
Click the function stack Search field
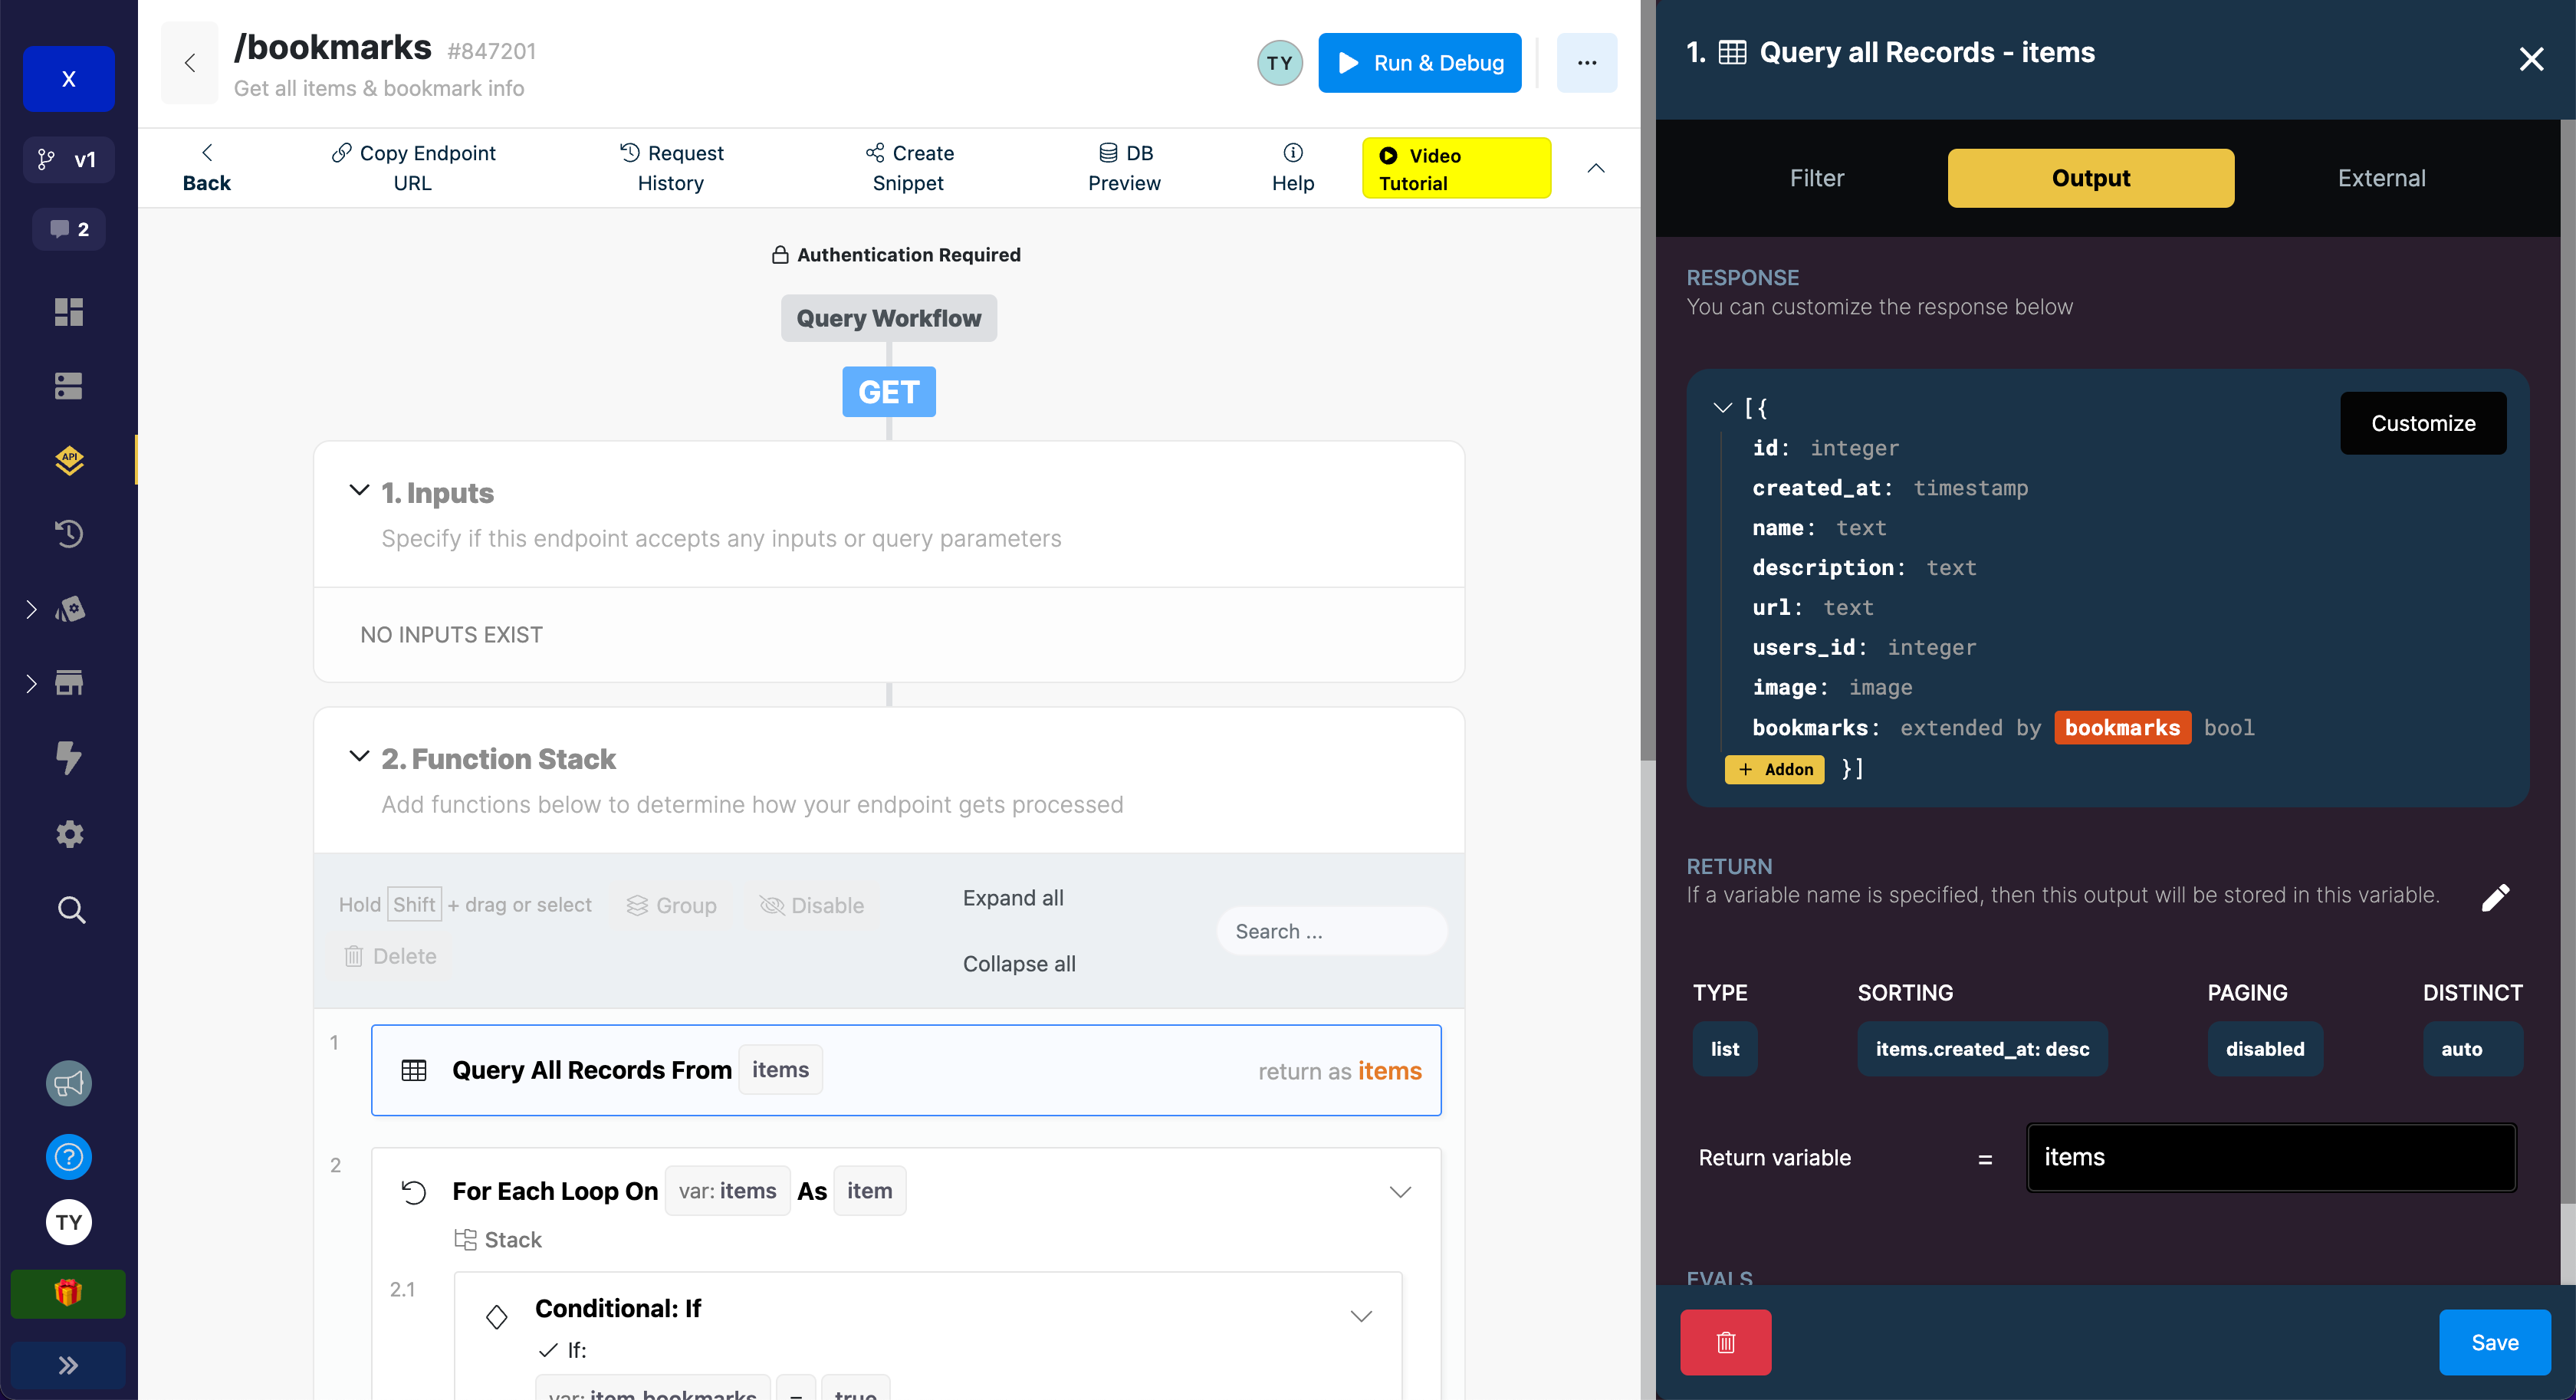(x=1331, y=931)
